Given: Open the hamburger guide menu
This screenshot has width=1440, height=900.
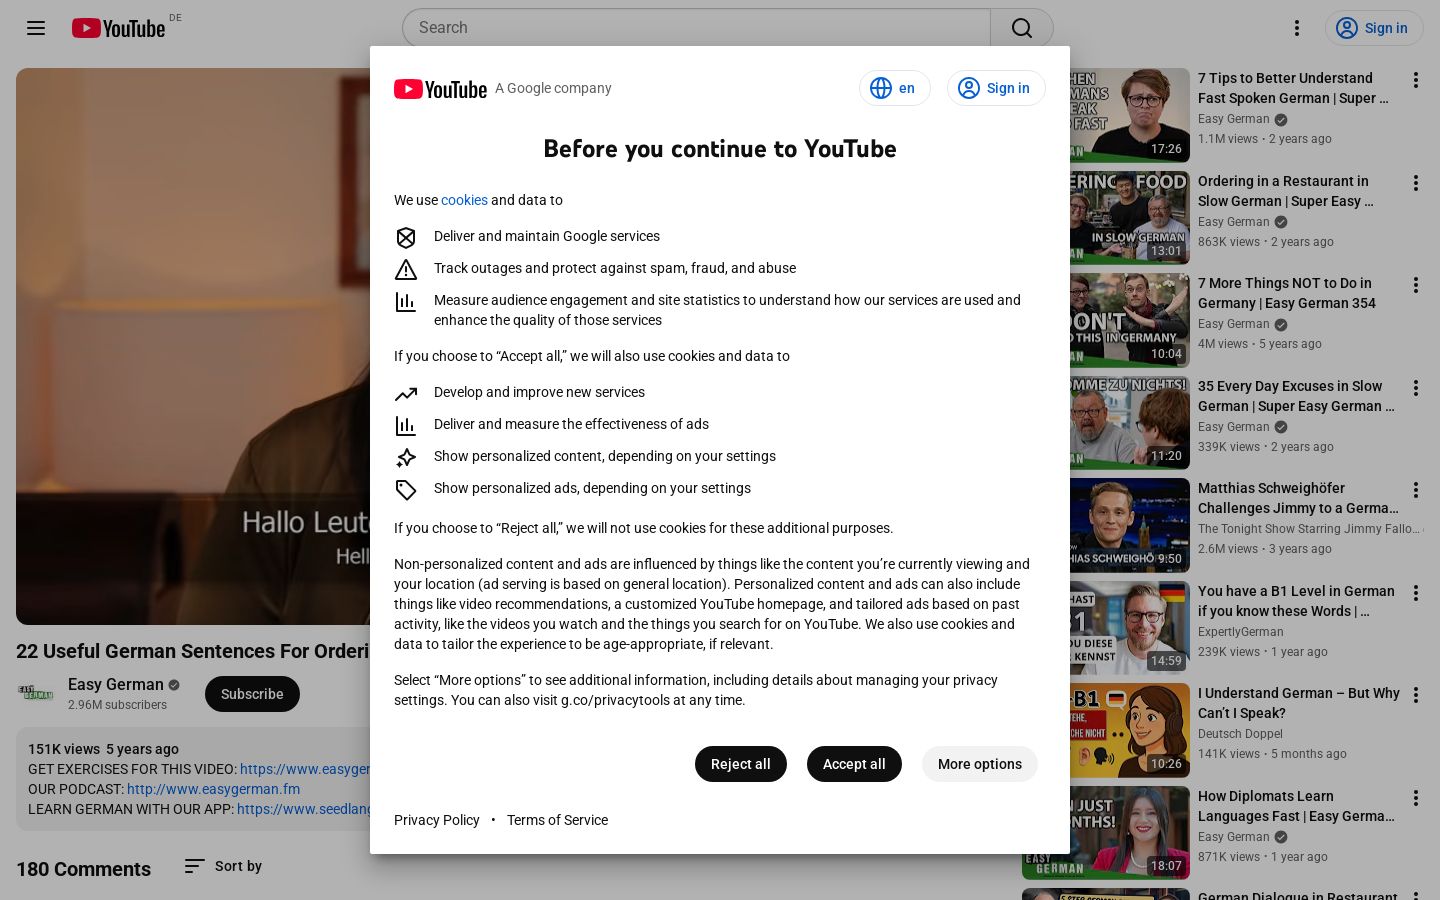Looking at the screenshot, I should (36, 28).
